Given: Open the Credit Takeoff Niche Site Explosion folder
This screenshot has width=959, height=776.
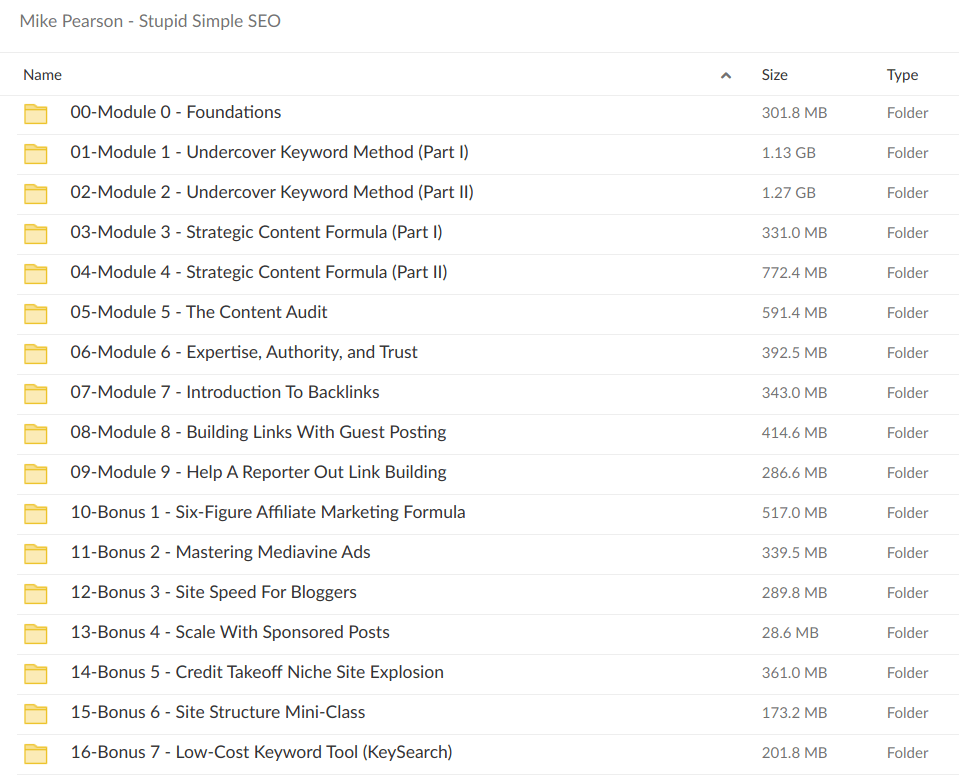Looking at the screenshot, I should 256,672.
